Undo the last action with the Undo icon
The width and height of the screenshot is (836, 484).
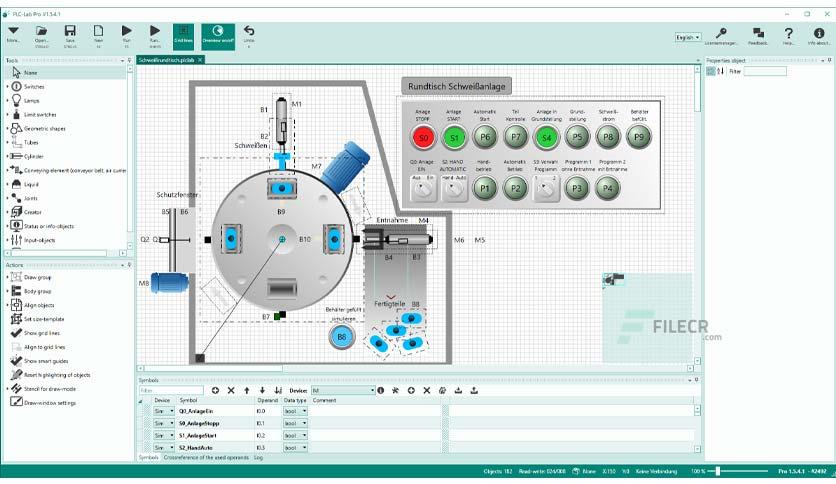coord(248,31)
